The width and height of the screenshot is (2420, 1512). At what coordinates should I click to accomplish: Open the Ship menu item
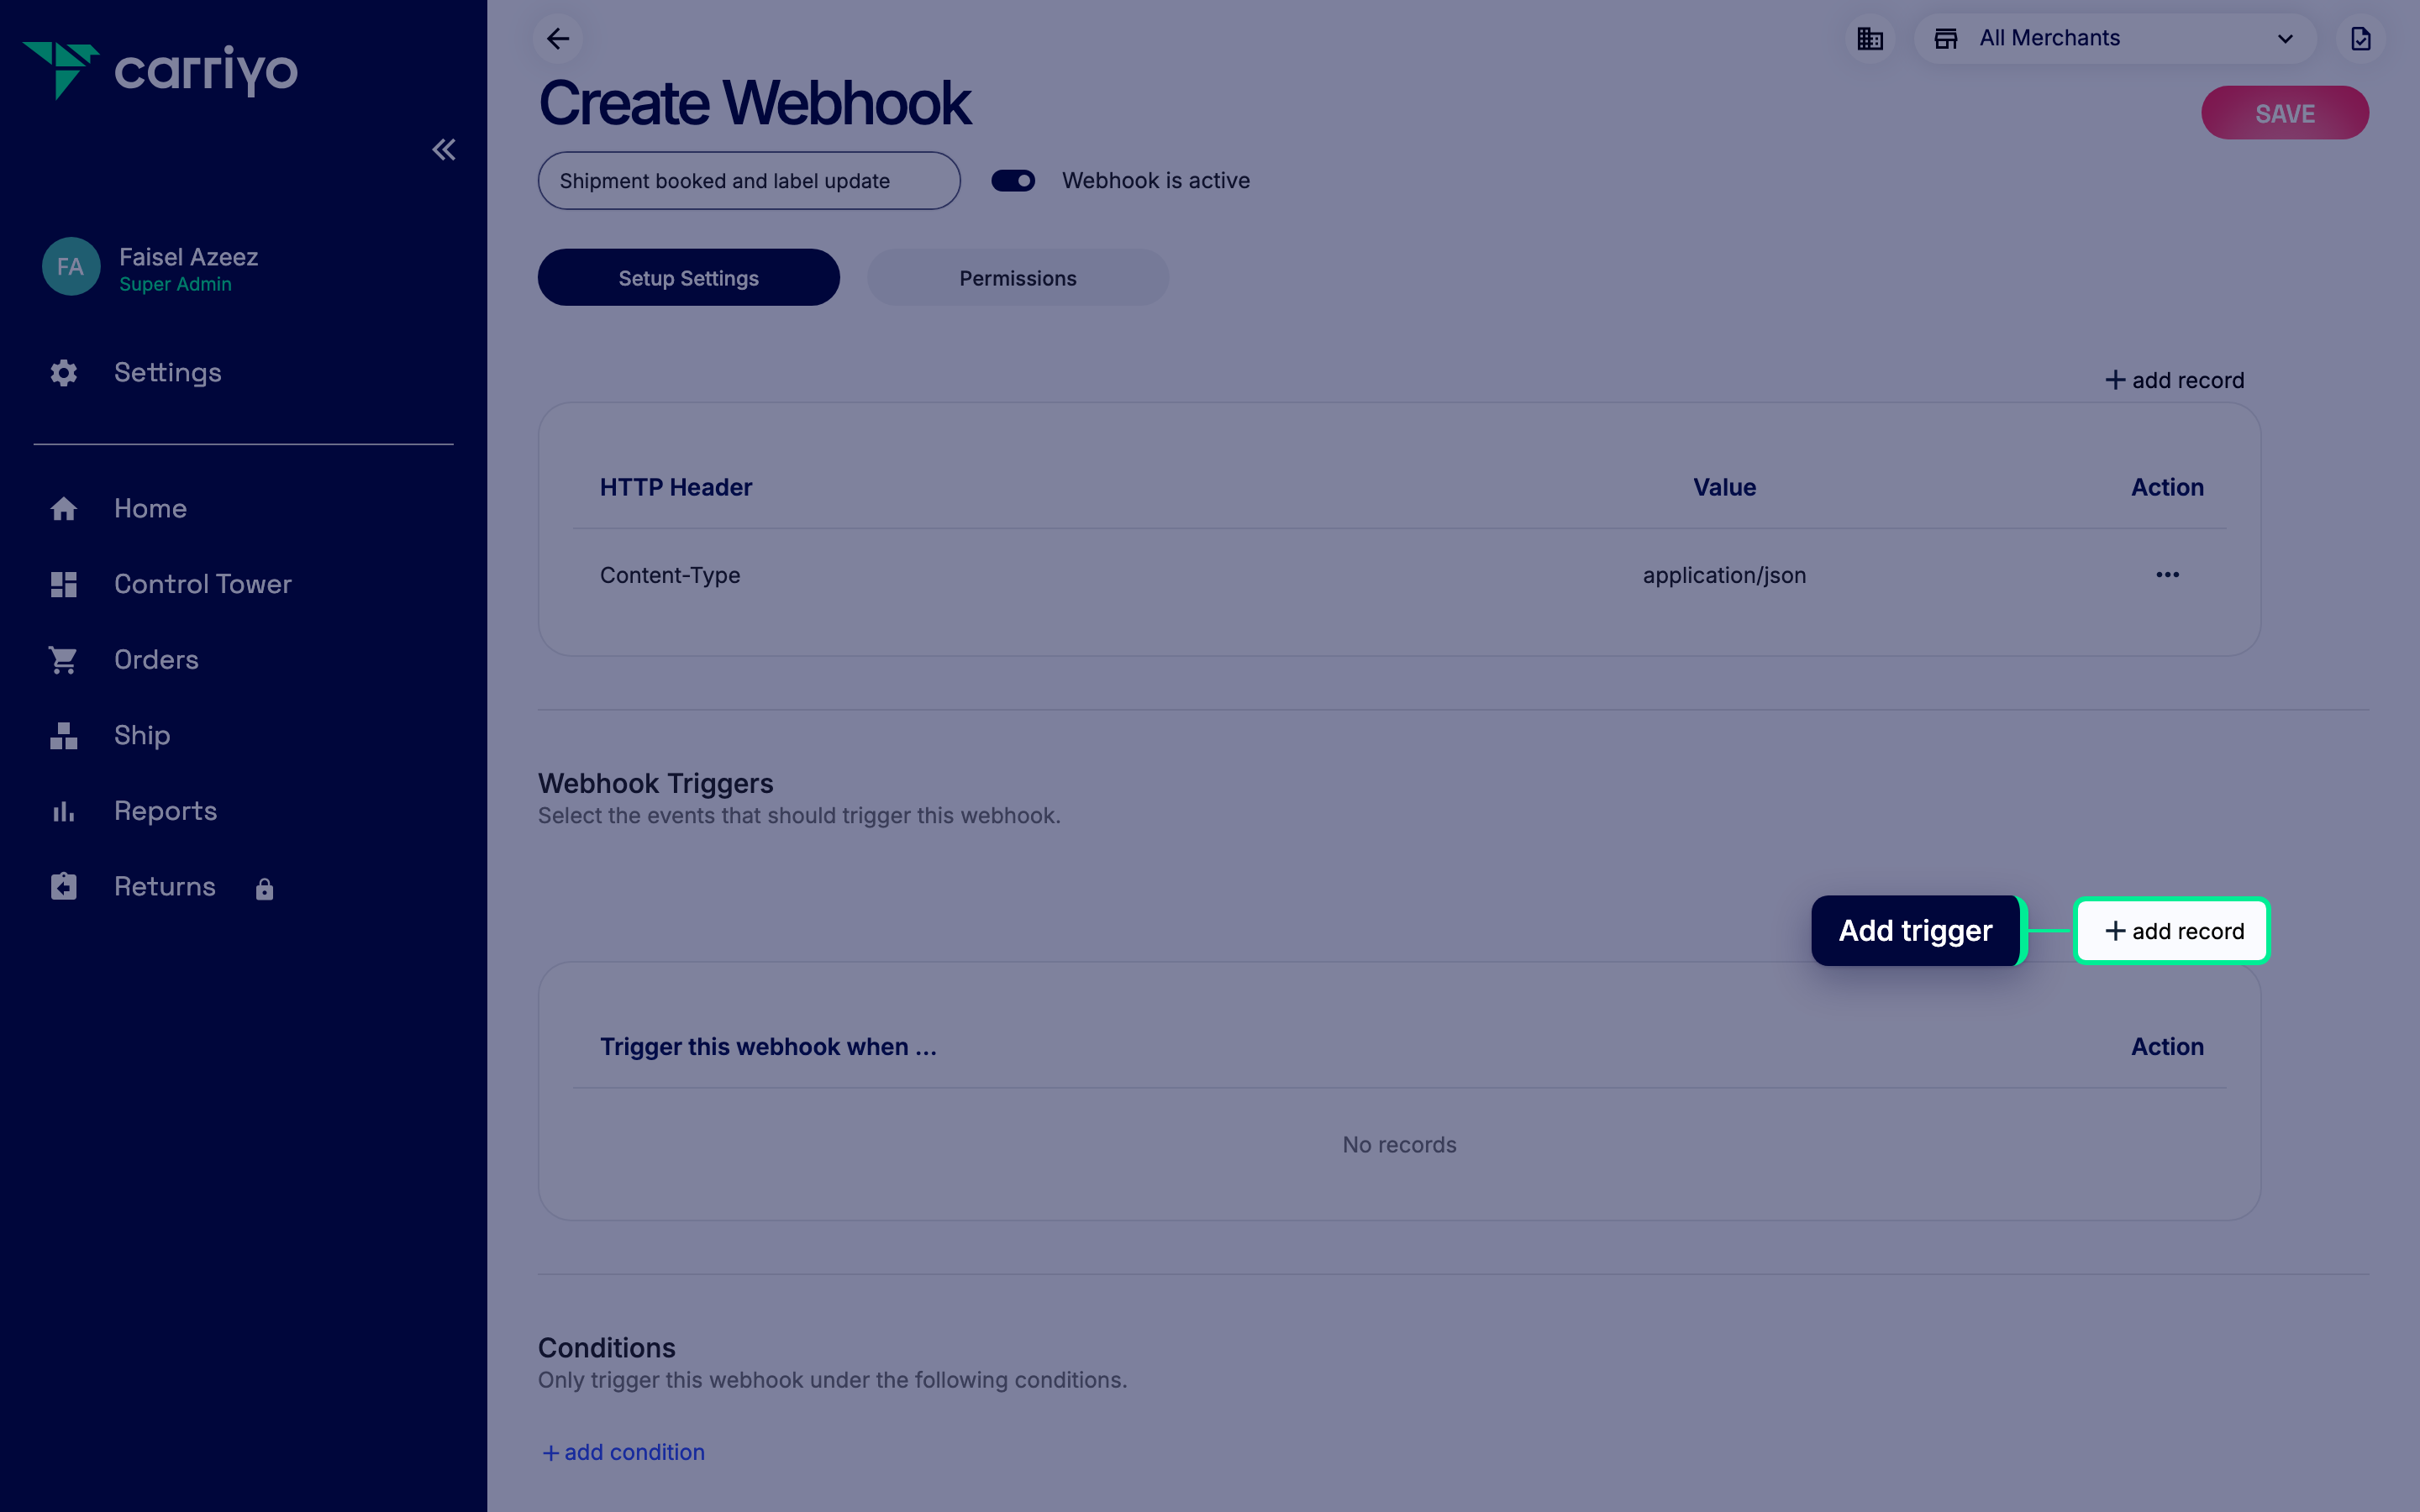[x=142, y=736]
